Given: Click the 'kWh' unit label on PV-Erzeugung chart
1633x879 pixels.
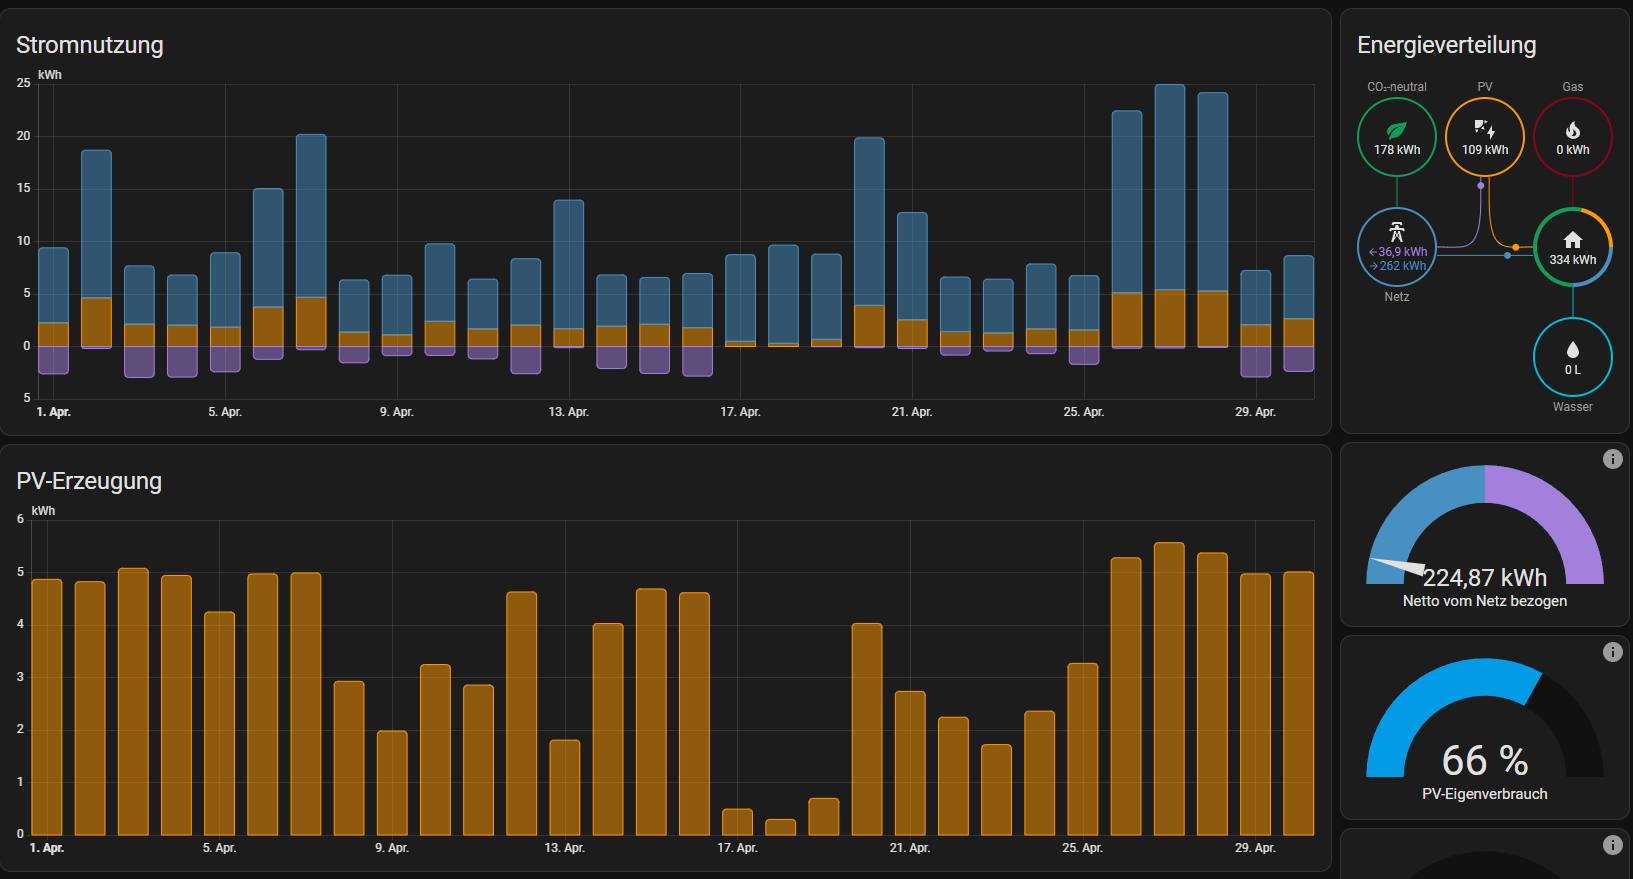Looking at the screenshot, I should click(44, 511).
